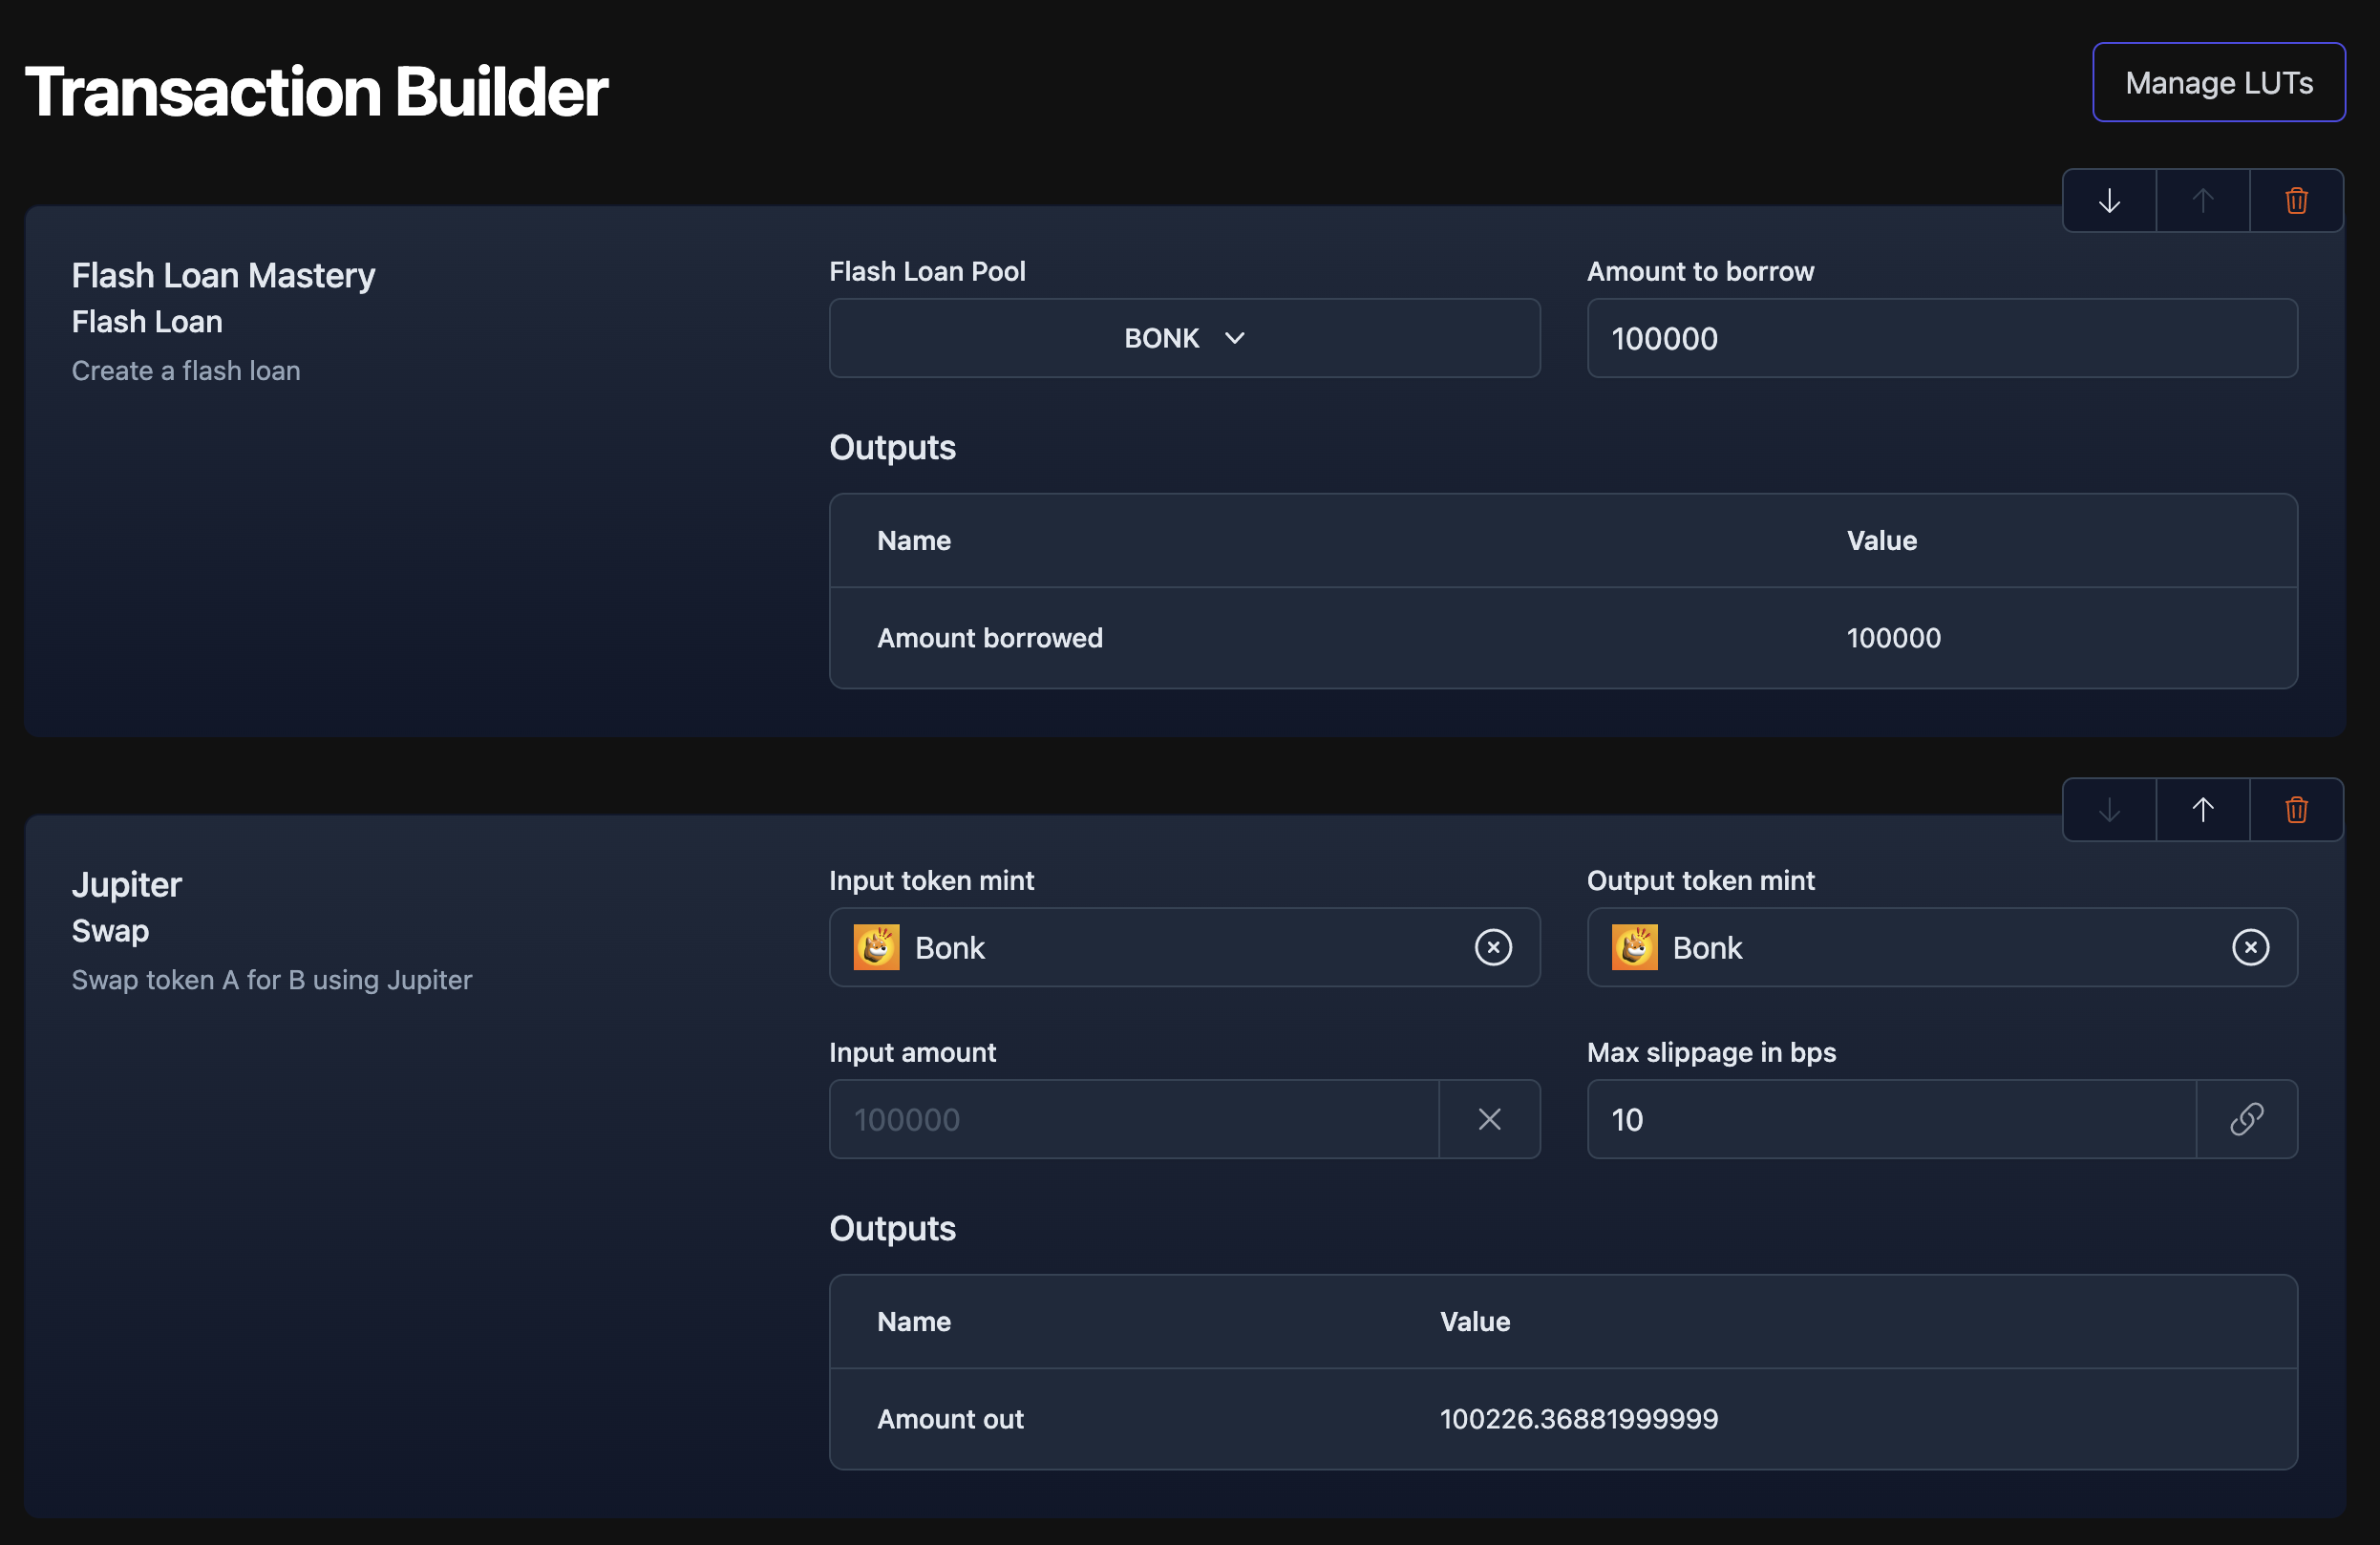This screenshot has width=2380, height=1545.
Task: Click the Amount out value 100226.36881999999
Action: (1578, 1419)
